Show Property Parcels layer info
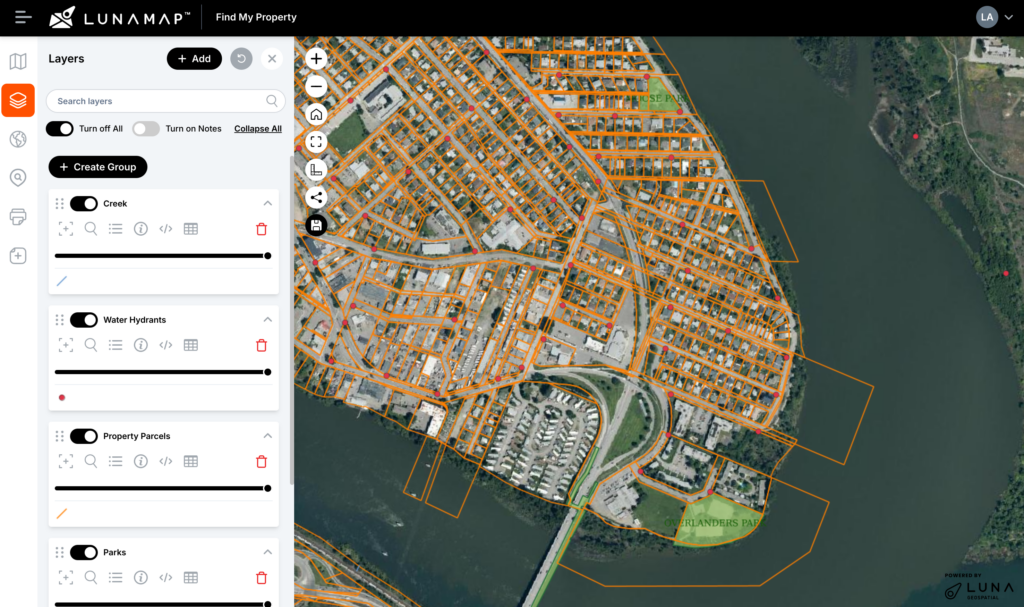1024x607 pixels. point(140,461)
